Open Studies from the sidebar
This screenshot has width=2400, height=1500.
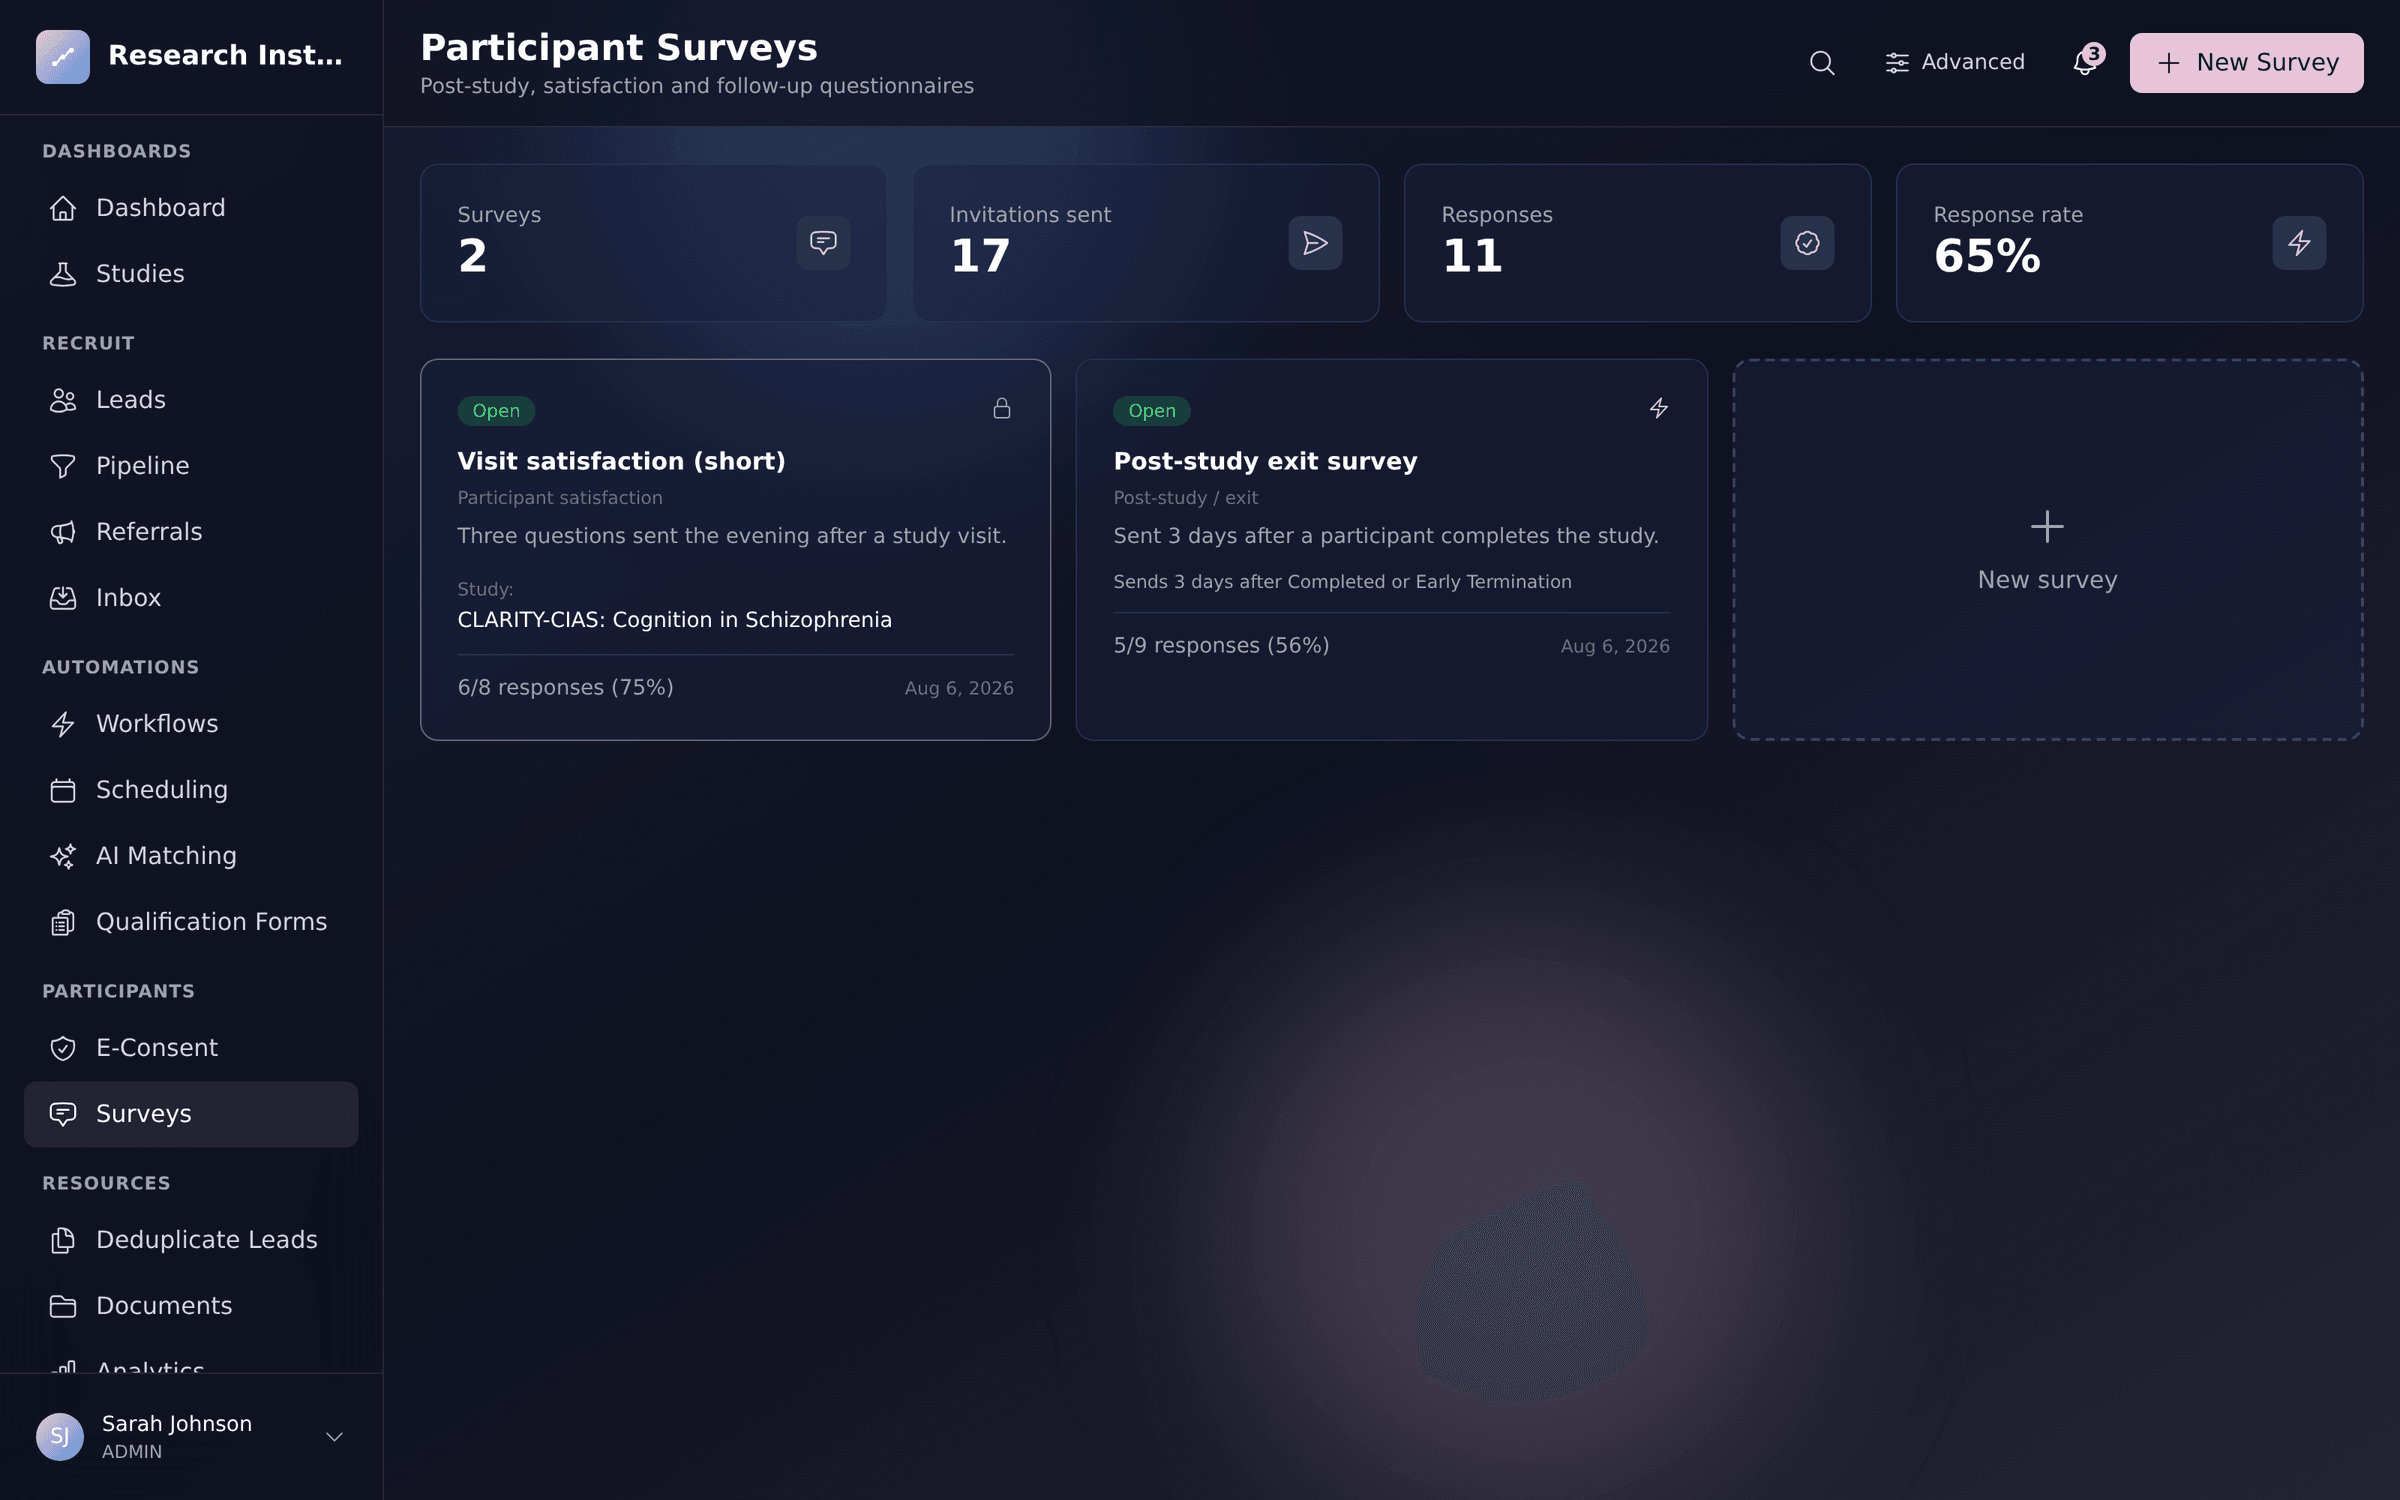(x=191, y=274)
